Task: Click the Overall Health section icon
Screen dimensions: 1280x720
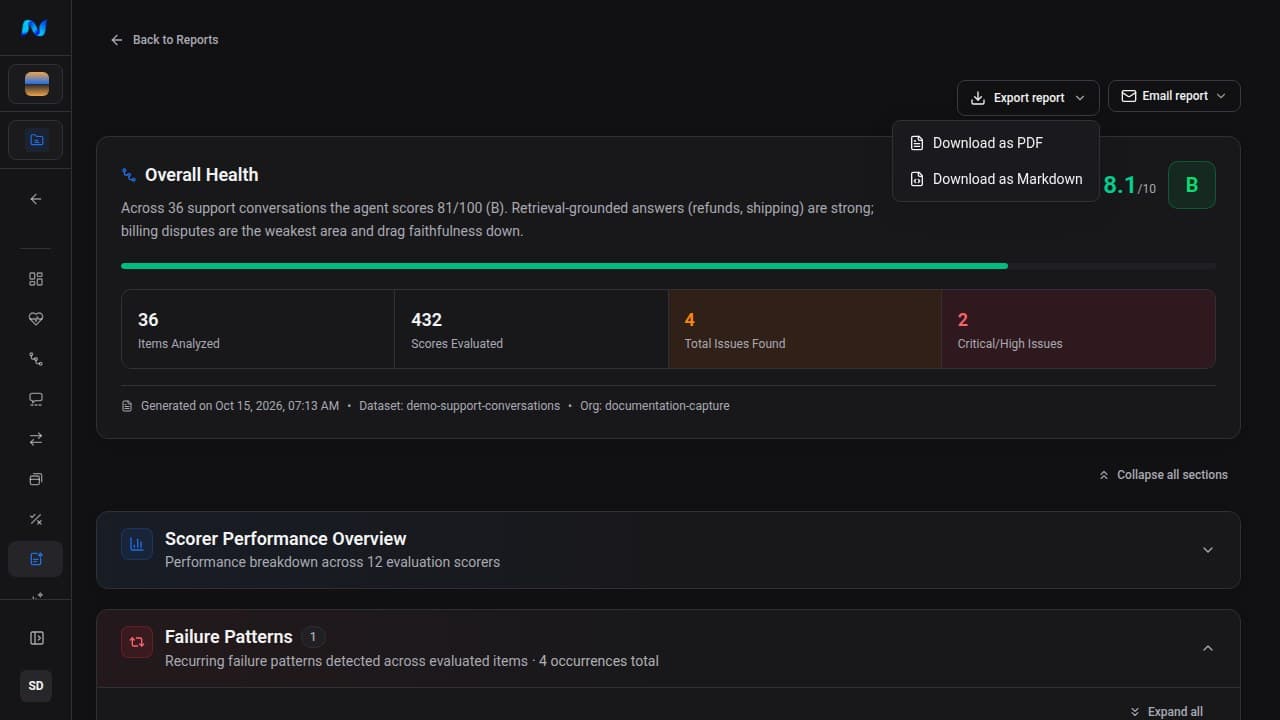Action: pyautogui.click(x=129, y=175)
